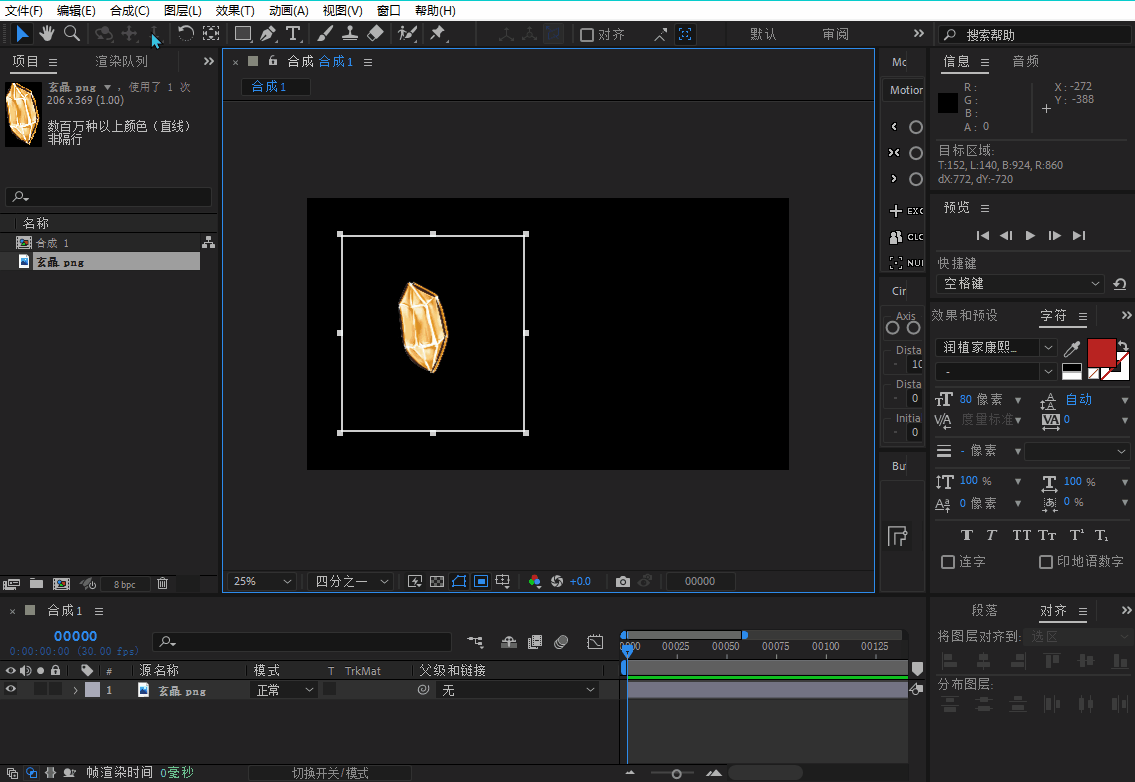Screen dimensions: 1135x782
Task: Hide layer 1 using the eye toggle
Action: (11, 690)
